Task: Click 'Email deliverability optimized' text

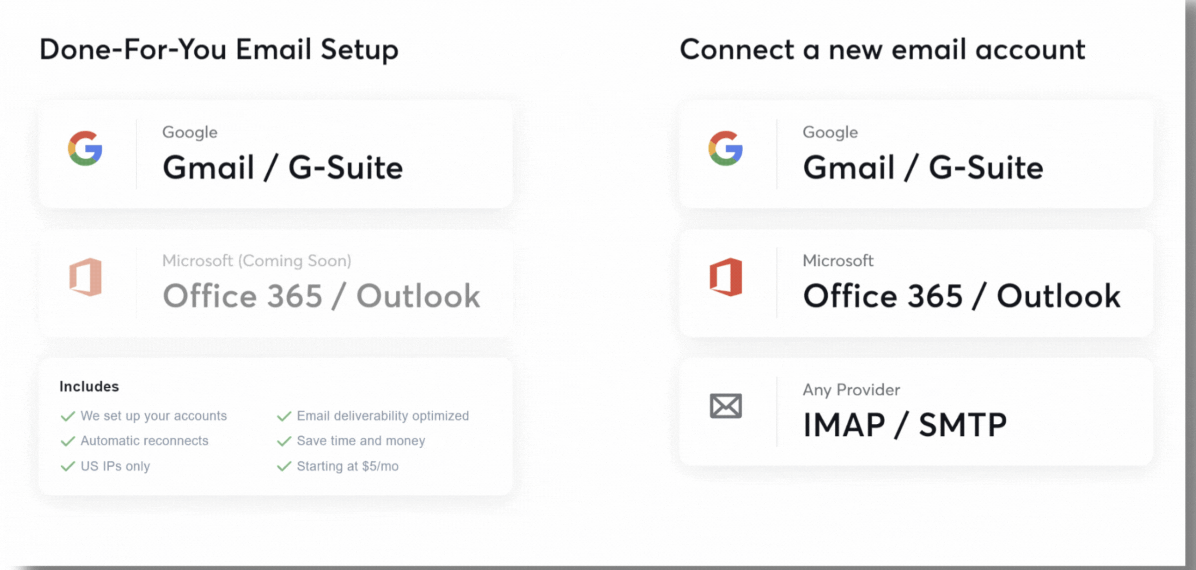Action: pos(383,416)
